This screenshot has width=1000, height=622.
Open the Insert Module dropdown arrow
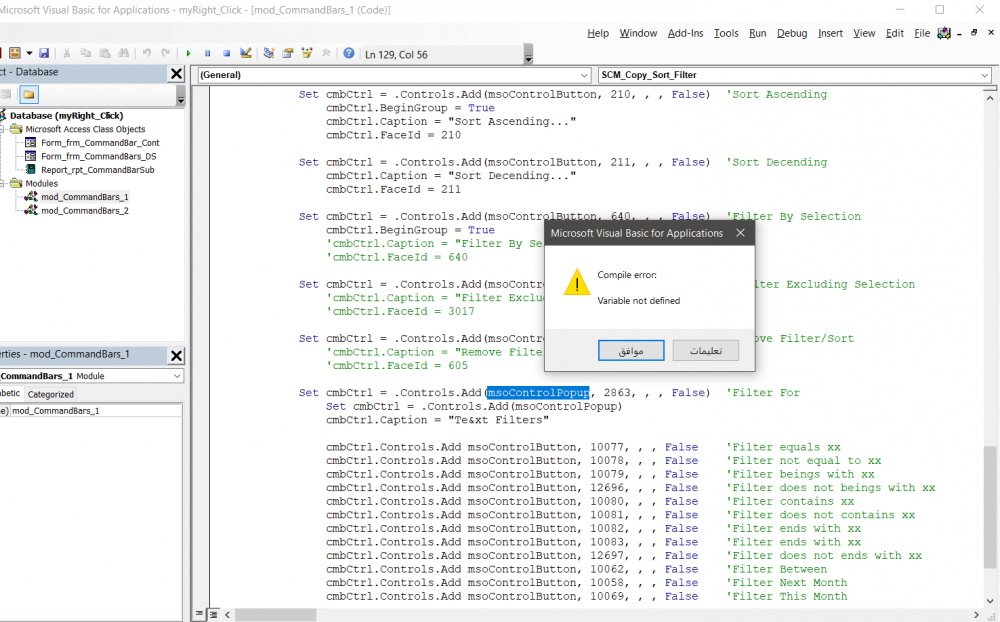tap(29, 54)
